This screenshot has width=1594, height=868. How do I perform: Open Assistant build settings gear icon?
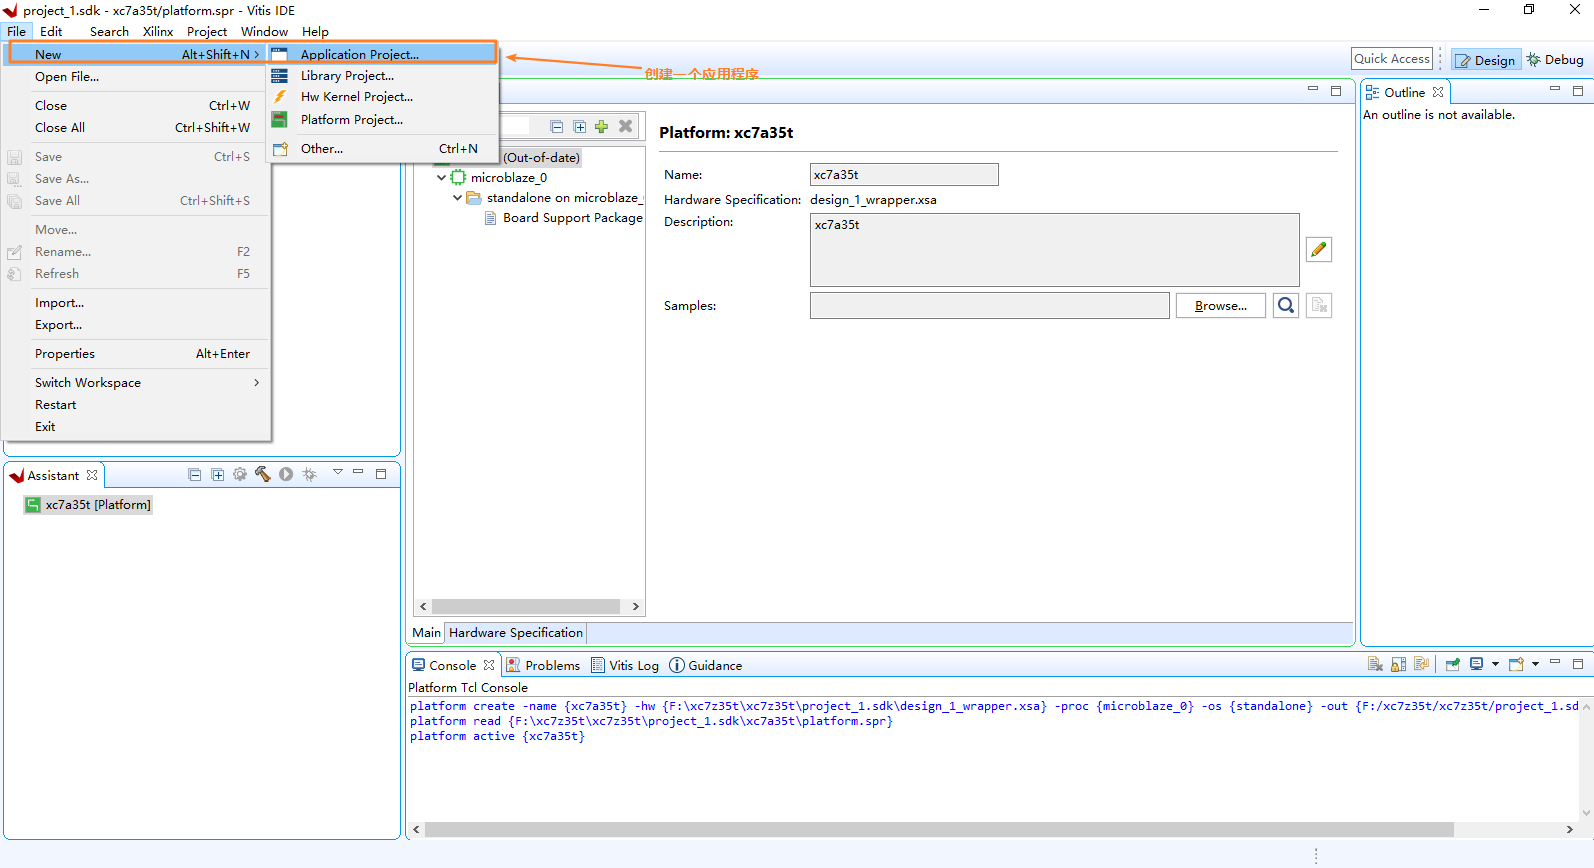point(240,475)
